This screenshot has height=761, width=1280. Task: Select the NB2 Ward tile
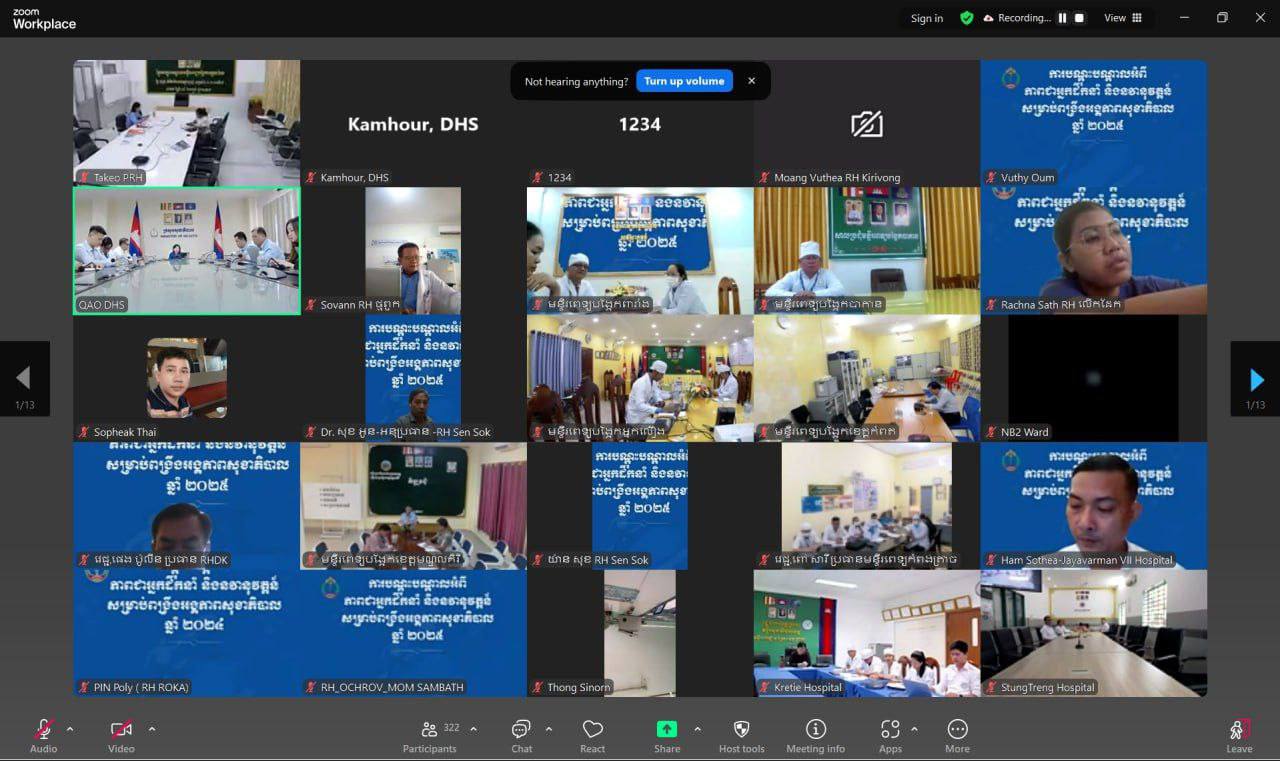(x=1094, y=378)
